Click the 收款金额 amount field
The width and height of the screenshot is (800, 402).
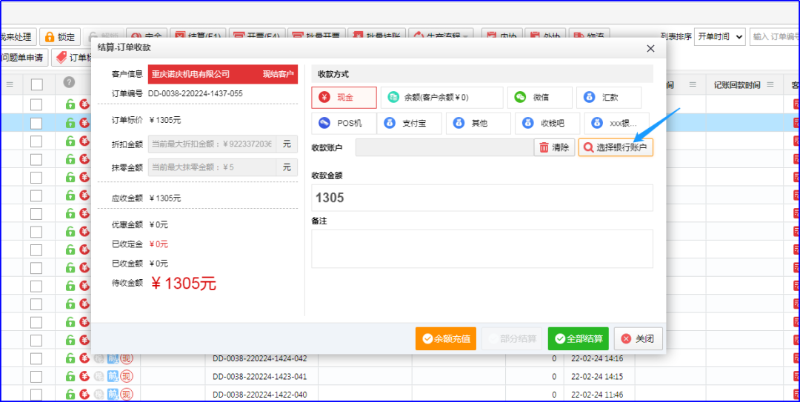481,197
